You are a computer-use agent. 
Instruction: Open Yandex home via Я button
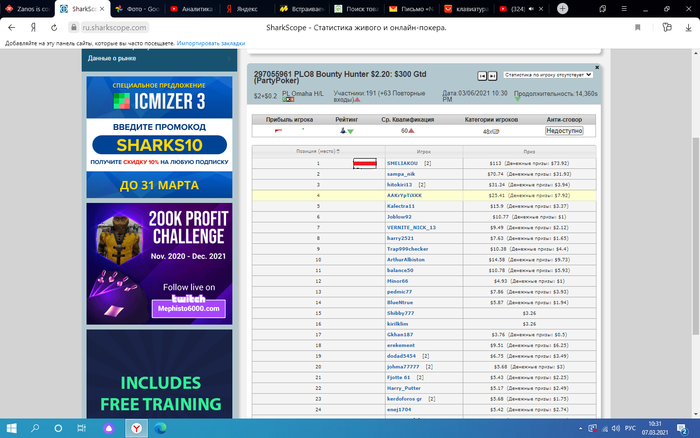pos(33,28)
